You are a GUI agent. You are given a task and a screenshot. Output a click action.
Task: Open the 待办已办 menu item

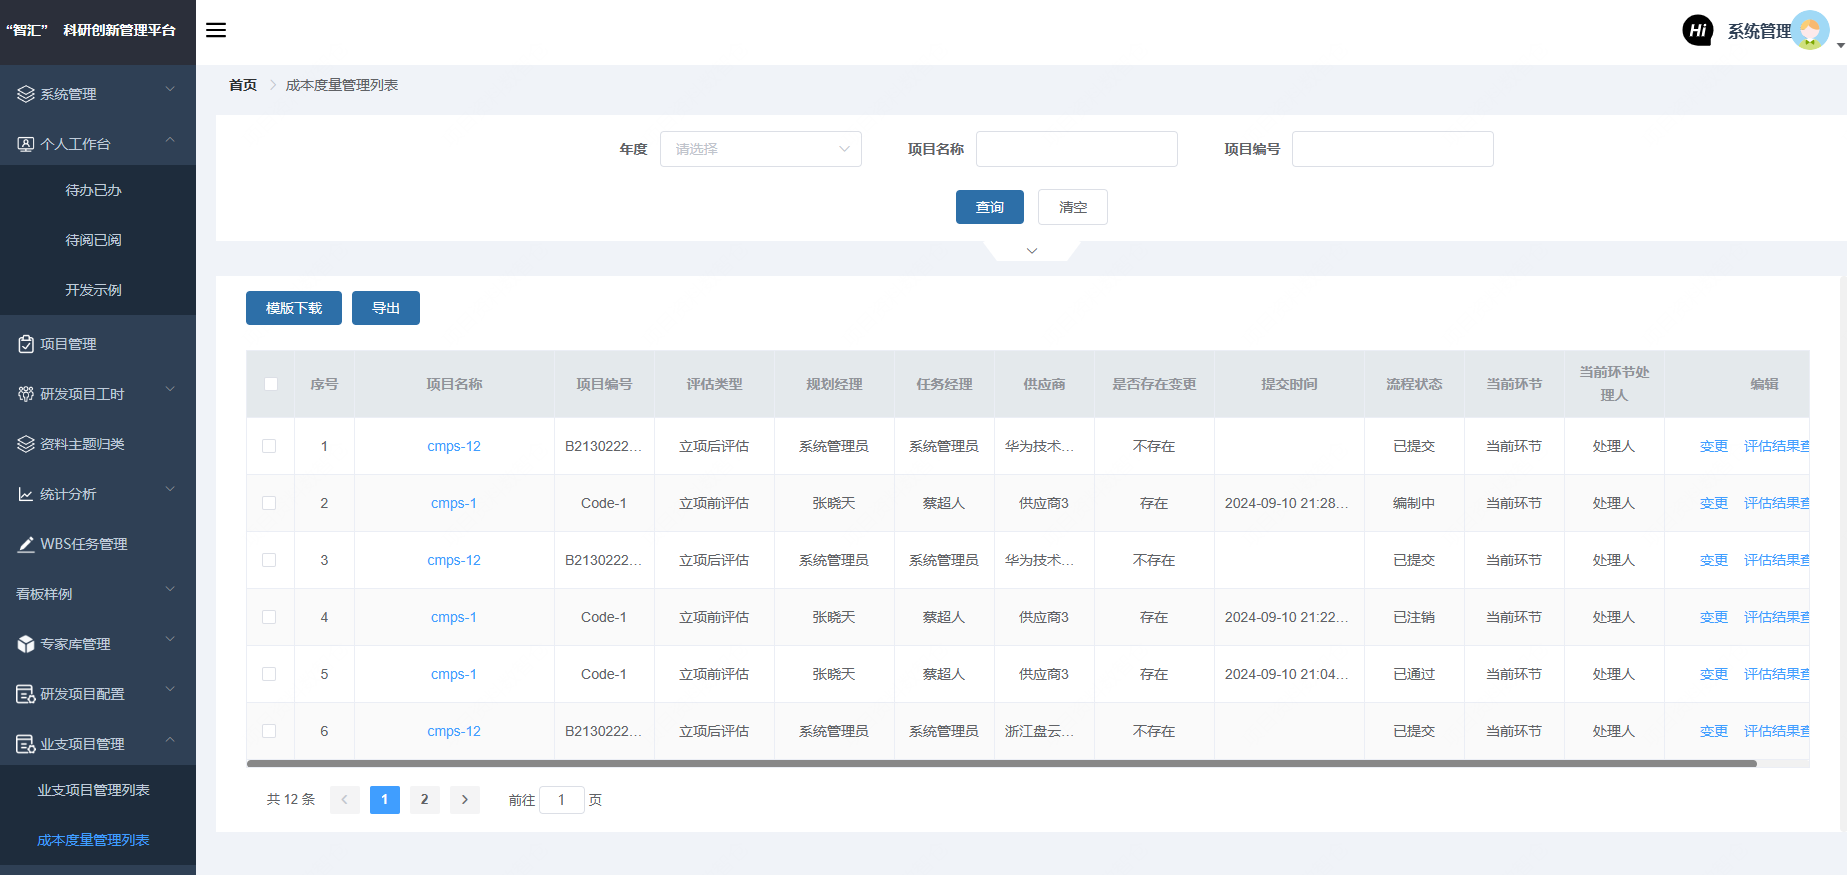point(93,190)
